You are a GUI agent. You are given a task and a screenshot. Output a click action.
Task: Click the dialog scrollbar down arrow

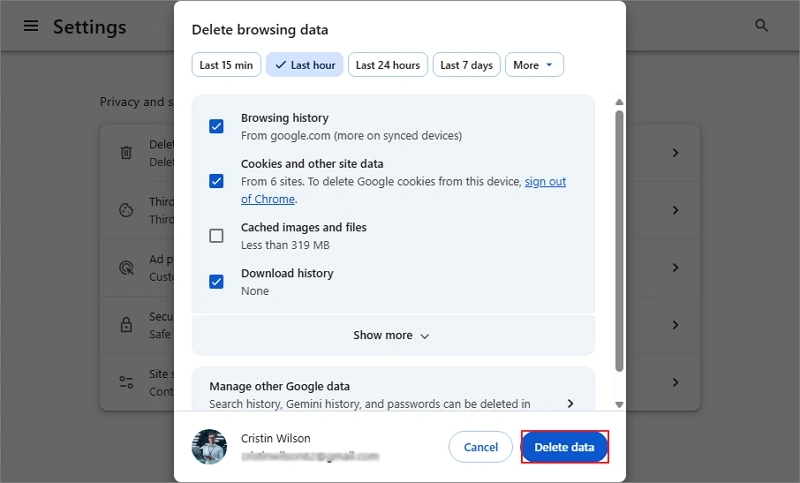(x=619, y=404)
